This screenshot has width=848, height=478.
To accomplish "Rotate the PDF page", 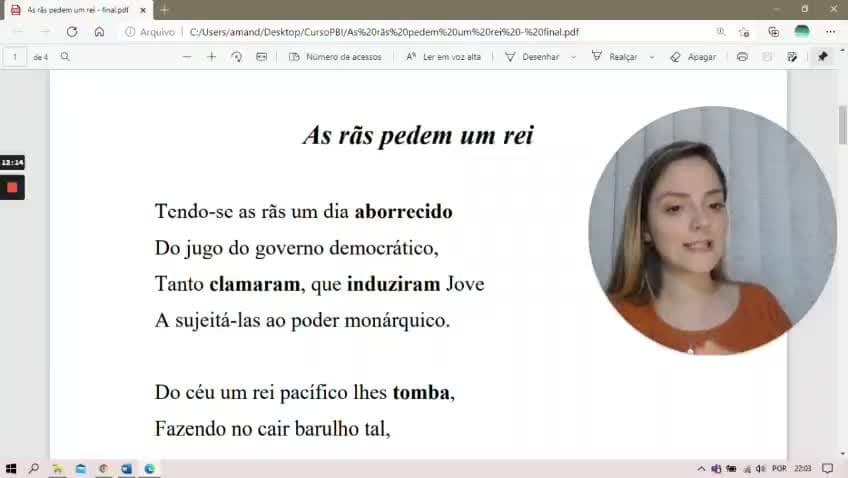I will click(x=236, y=57).
